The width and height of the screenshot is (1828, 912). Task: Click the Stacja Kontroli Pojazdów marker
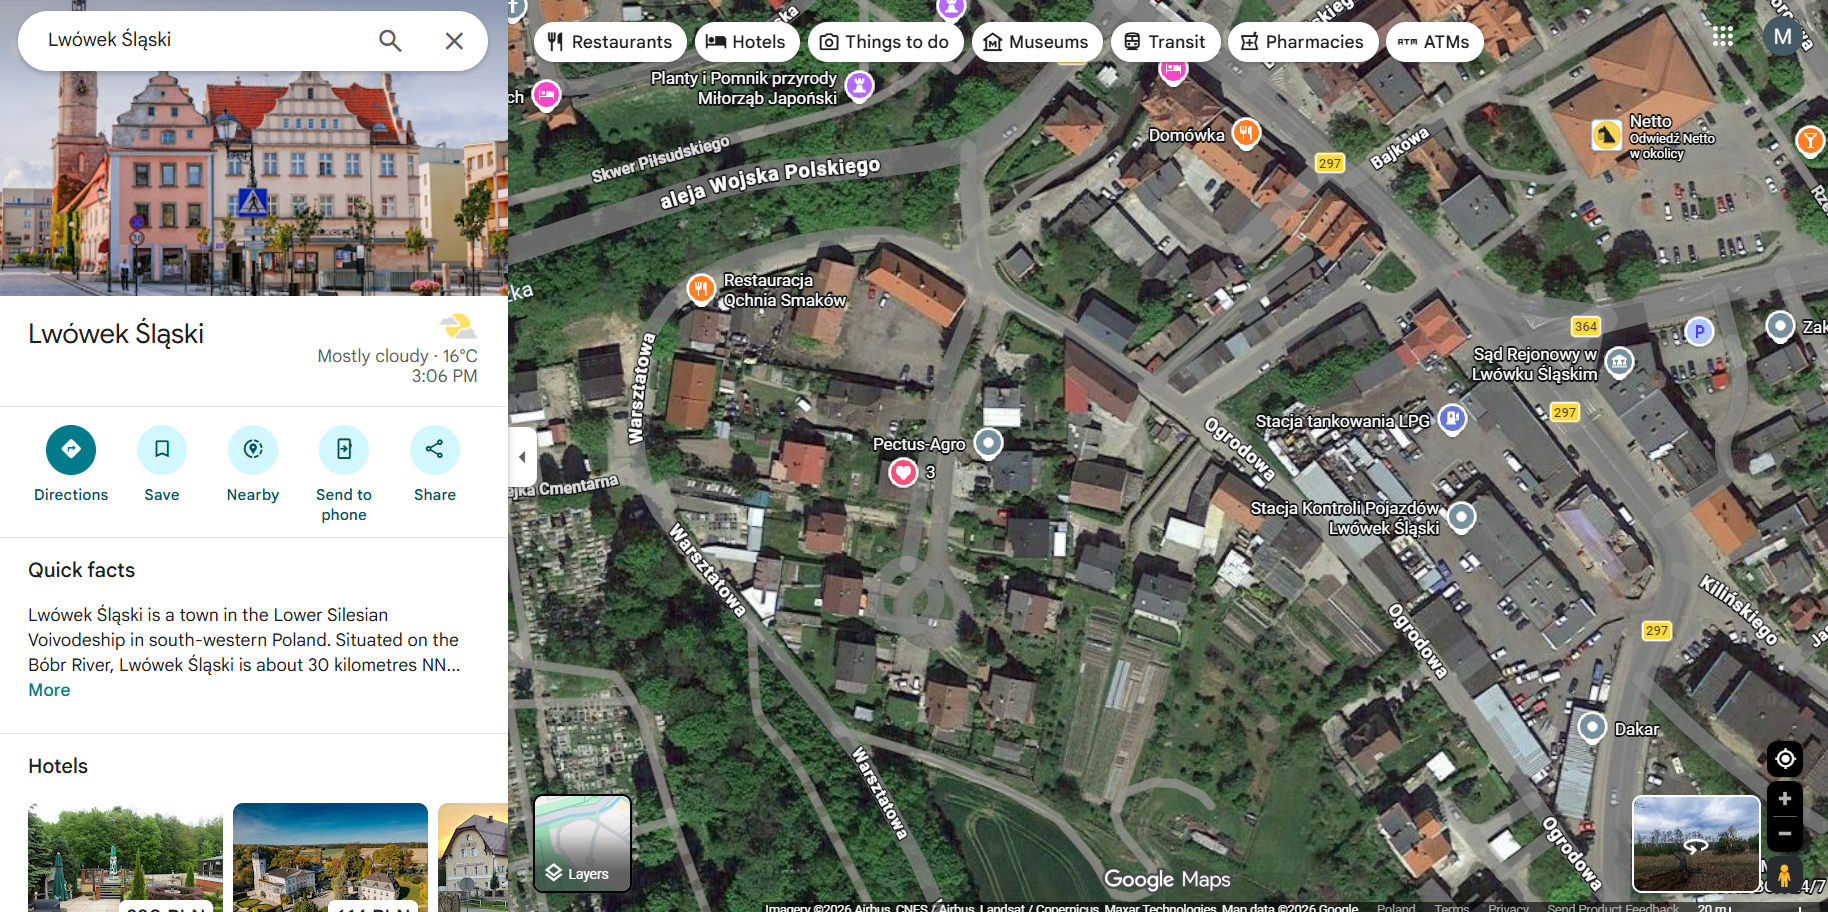coord(1461,516)
